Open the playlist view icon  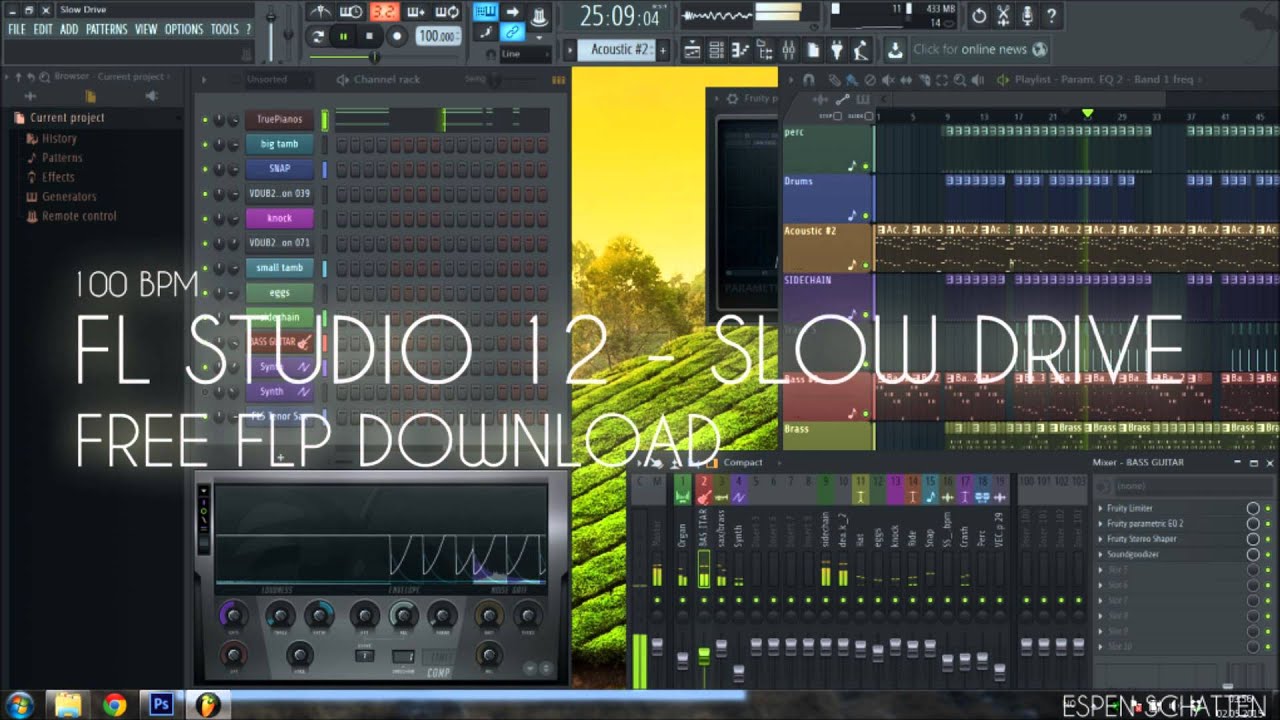(x=691, y=49)
